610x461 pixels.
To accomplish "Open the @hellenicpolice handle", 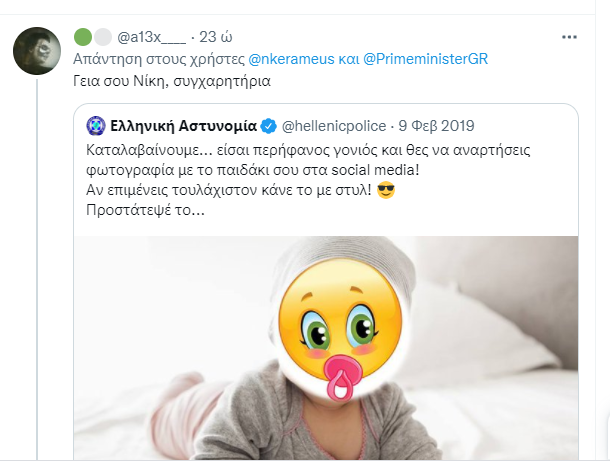I will click(x=334, y=126).
